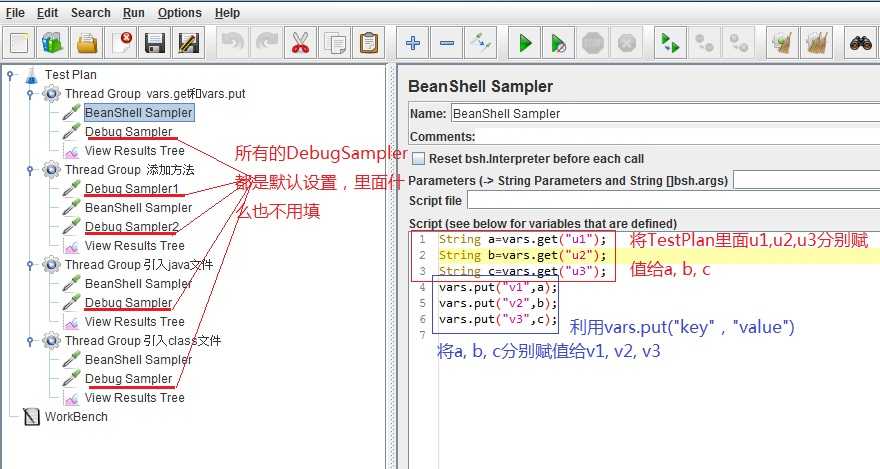This screenshot has height=469, width=880.
Task: Select Debug Sampler1 in the tree
Action: click(131, 188)
